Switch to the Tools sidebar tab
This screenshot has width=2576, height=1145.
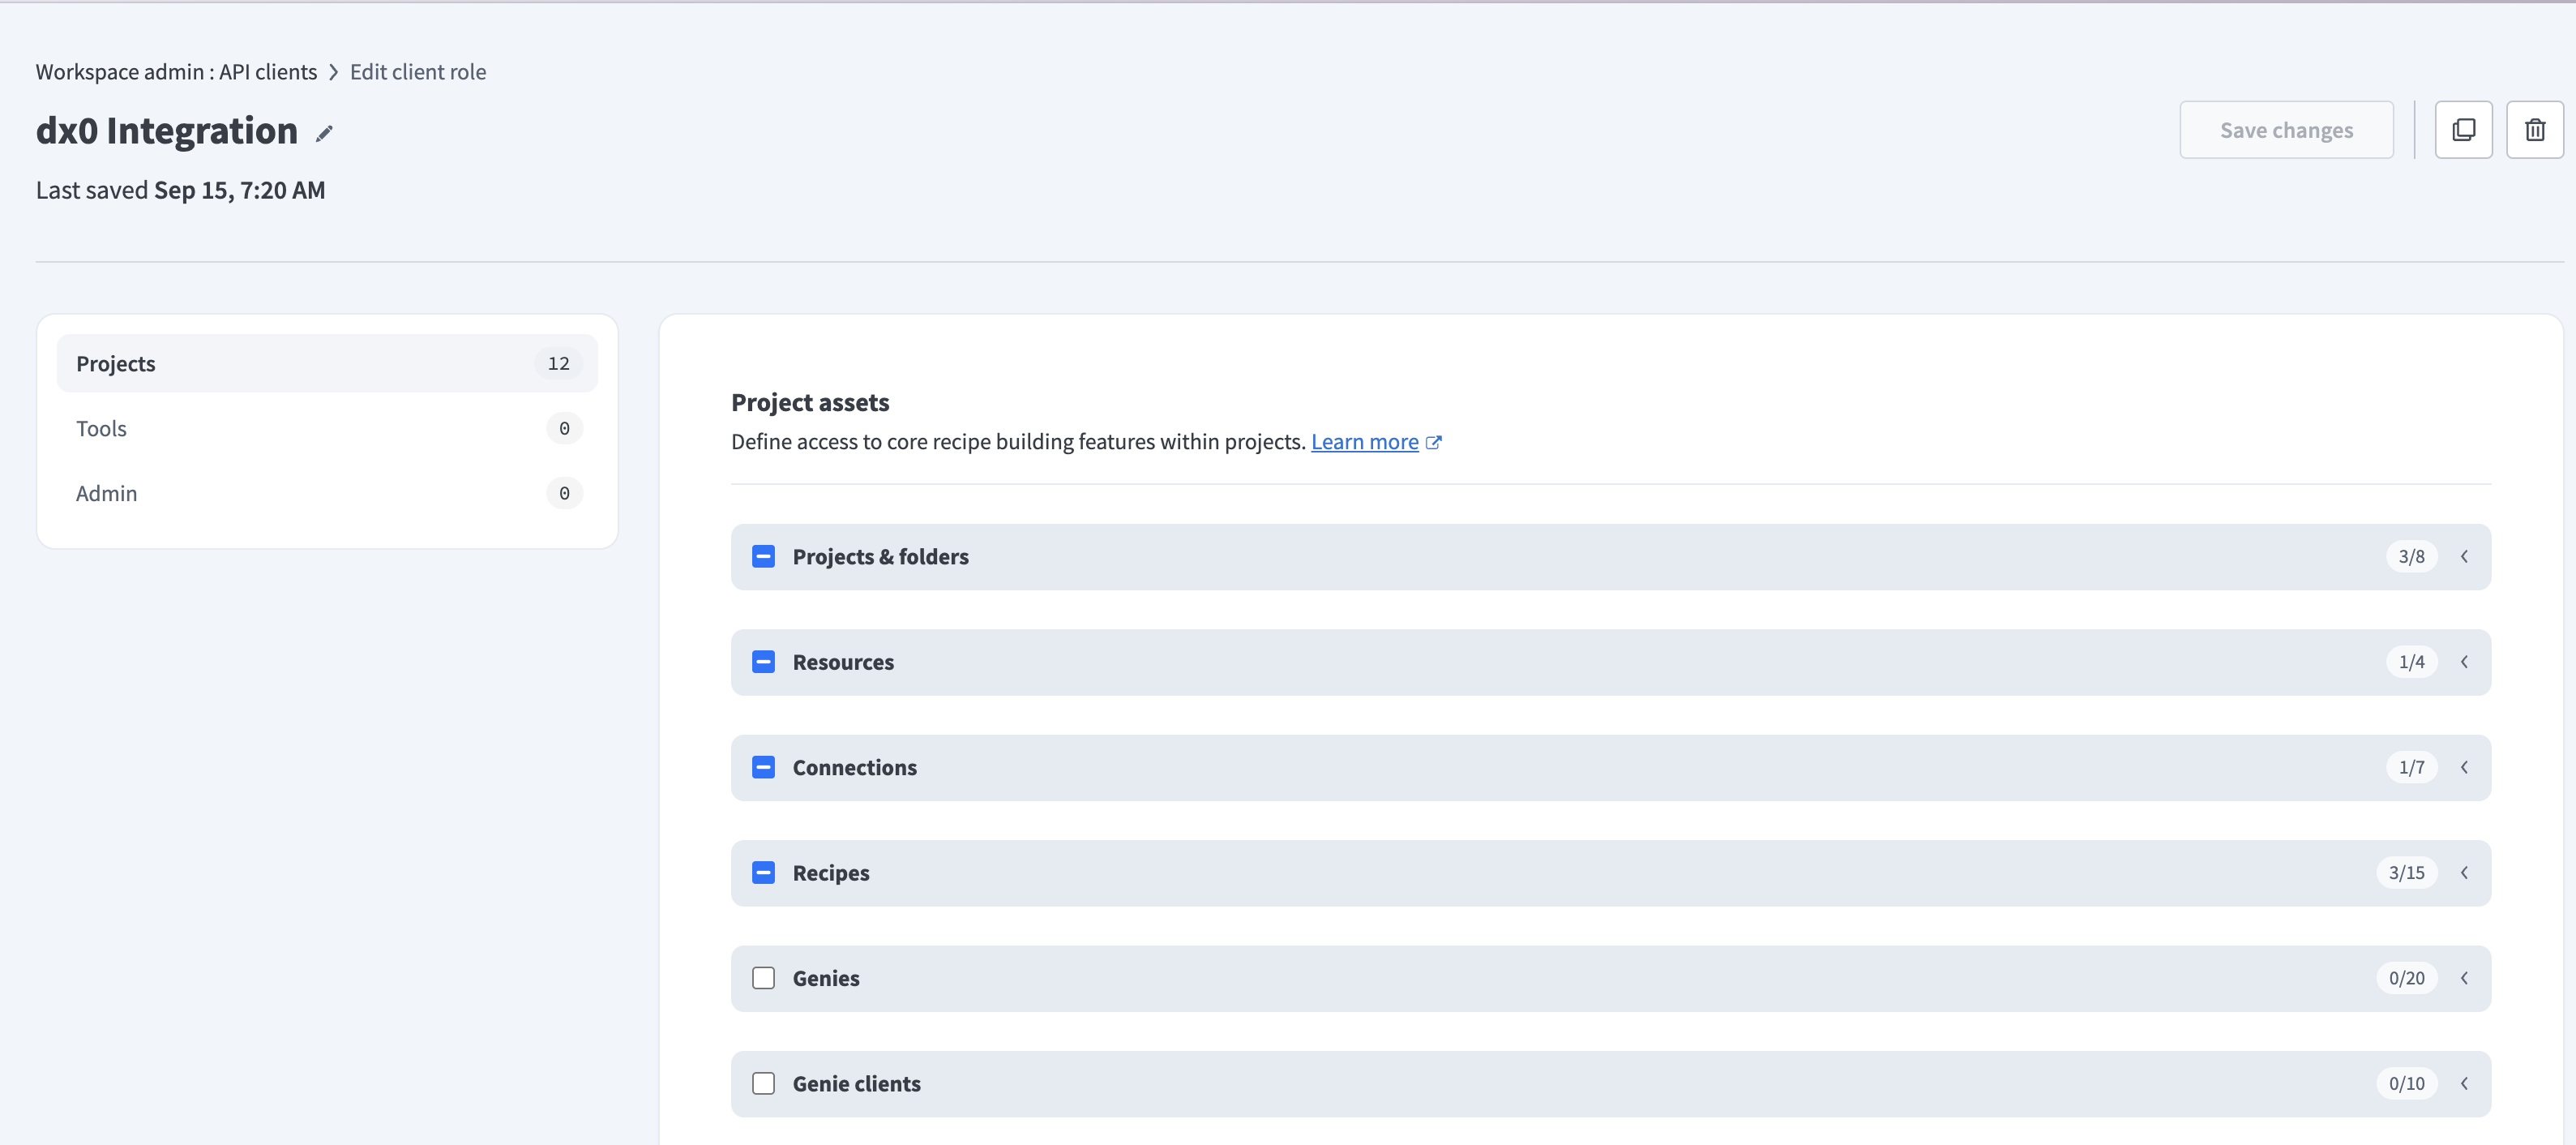327,429
